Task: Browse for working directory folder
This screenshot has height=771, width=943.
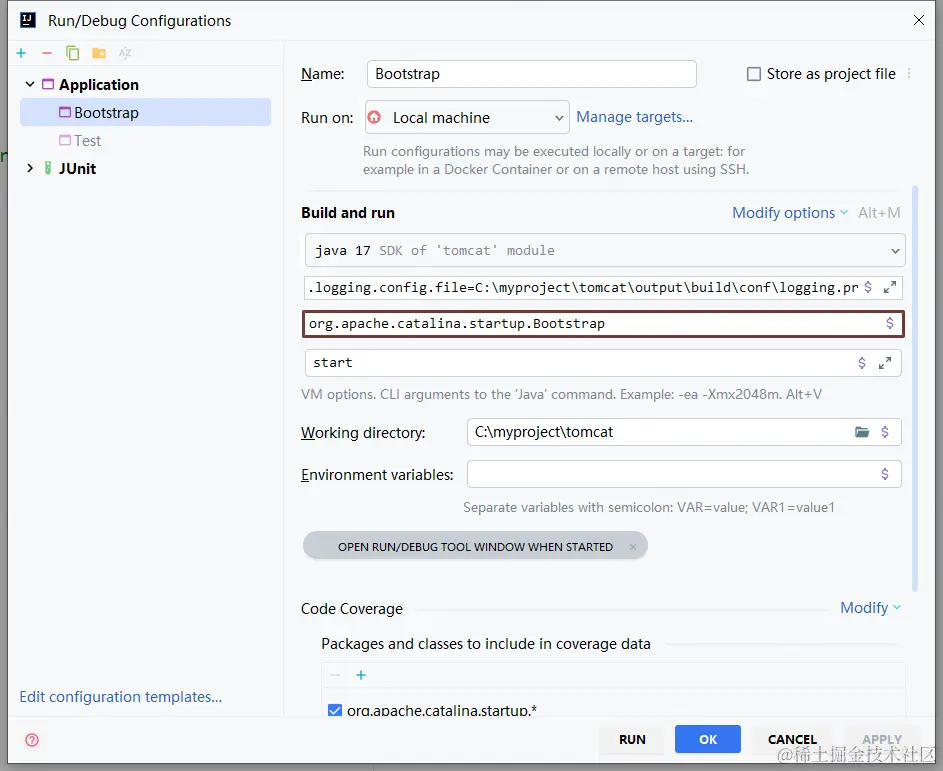Action: coord(862,432)
